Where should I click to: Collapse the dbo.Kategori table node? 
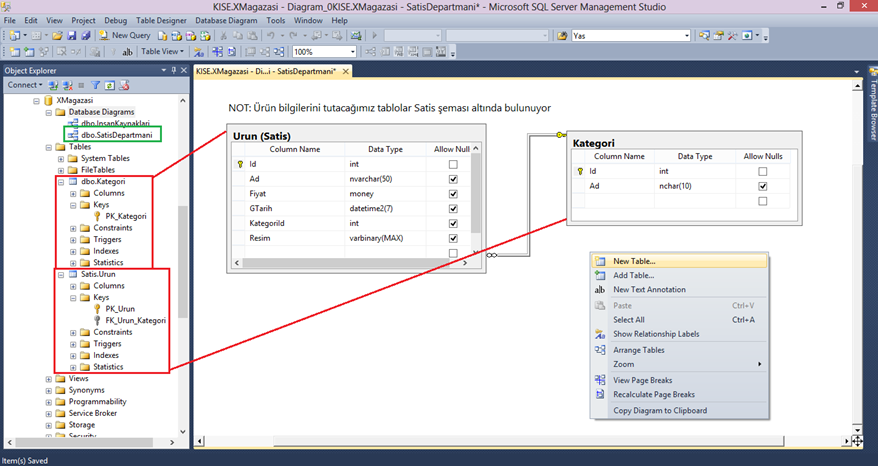[61, 182]
